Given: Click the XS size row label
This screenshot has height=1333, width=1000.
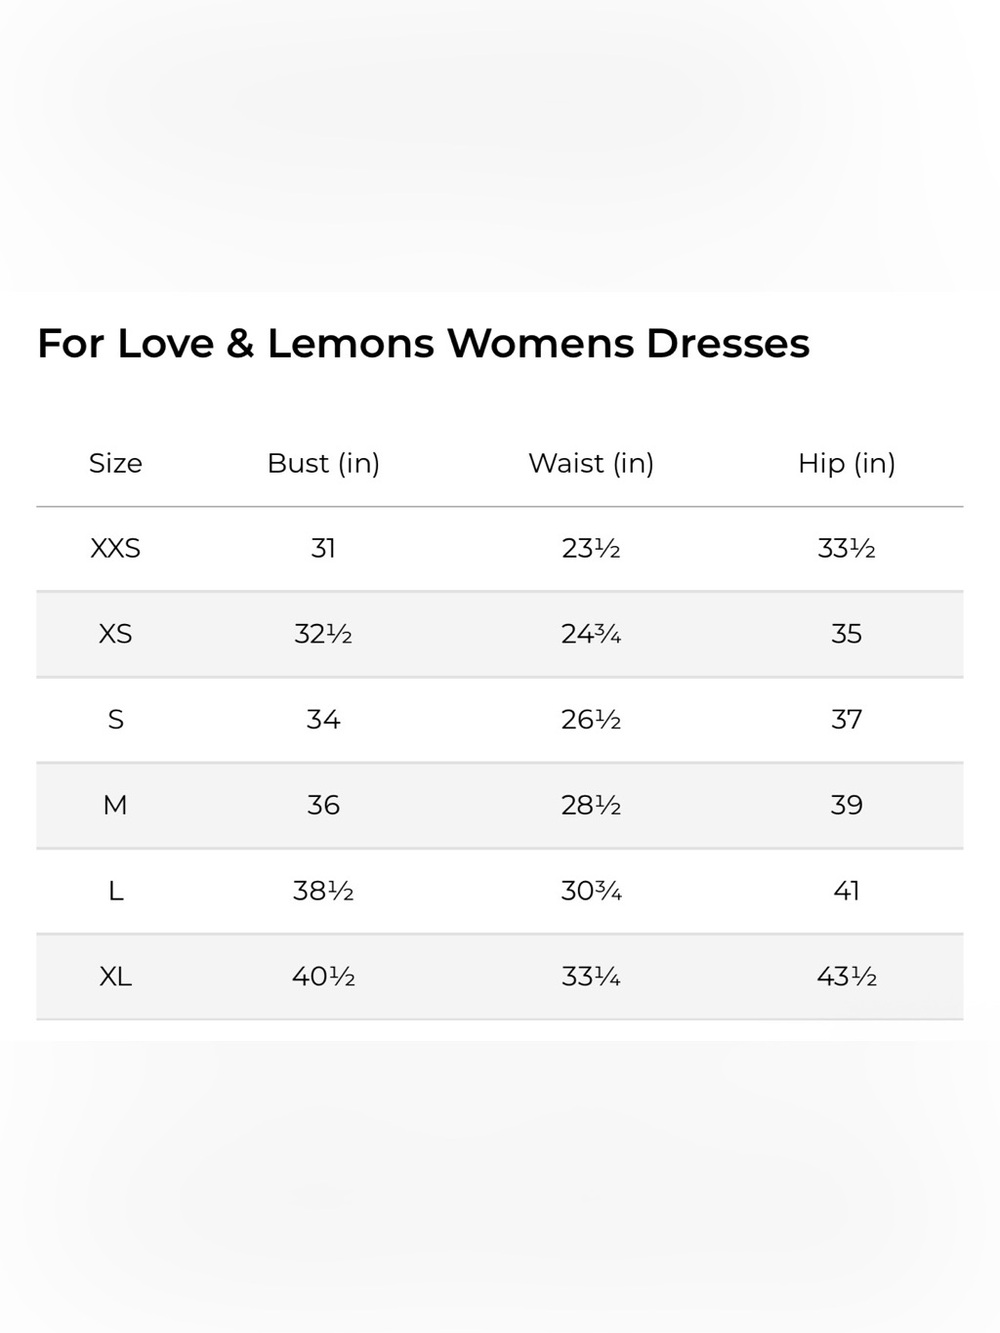Looking at the screenshot, I should pyautogui.click(x=115, y=634).
